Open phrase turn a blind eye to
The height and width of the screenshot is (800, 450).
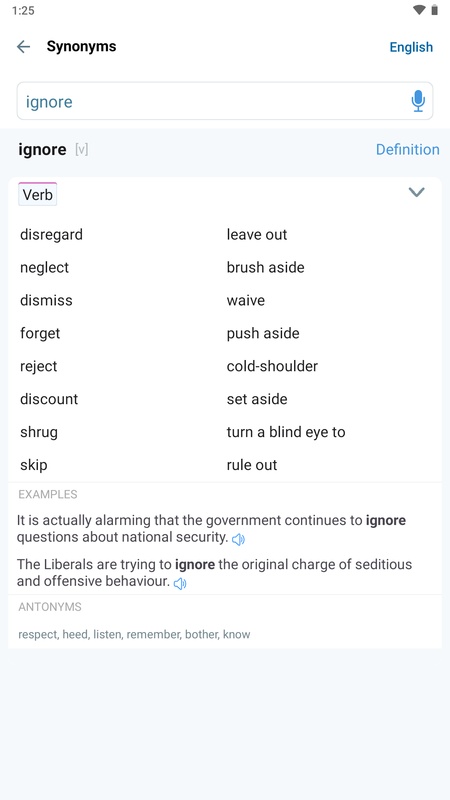[286, 432]
